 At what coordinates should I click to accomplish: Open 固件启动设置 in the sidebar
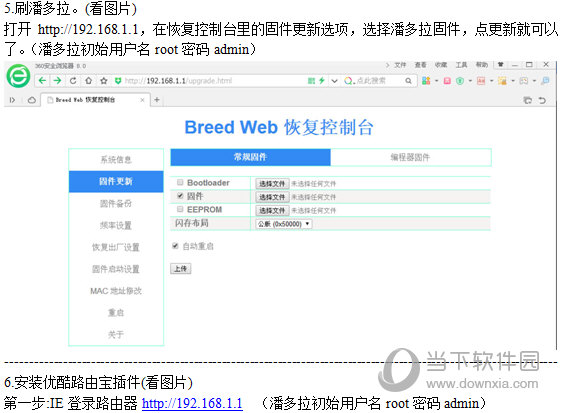tap(116, 269)
